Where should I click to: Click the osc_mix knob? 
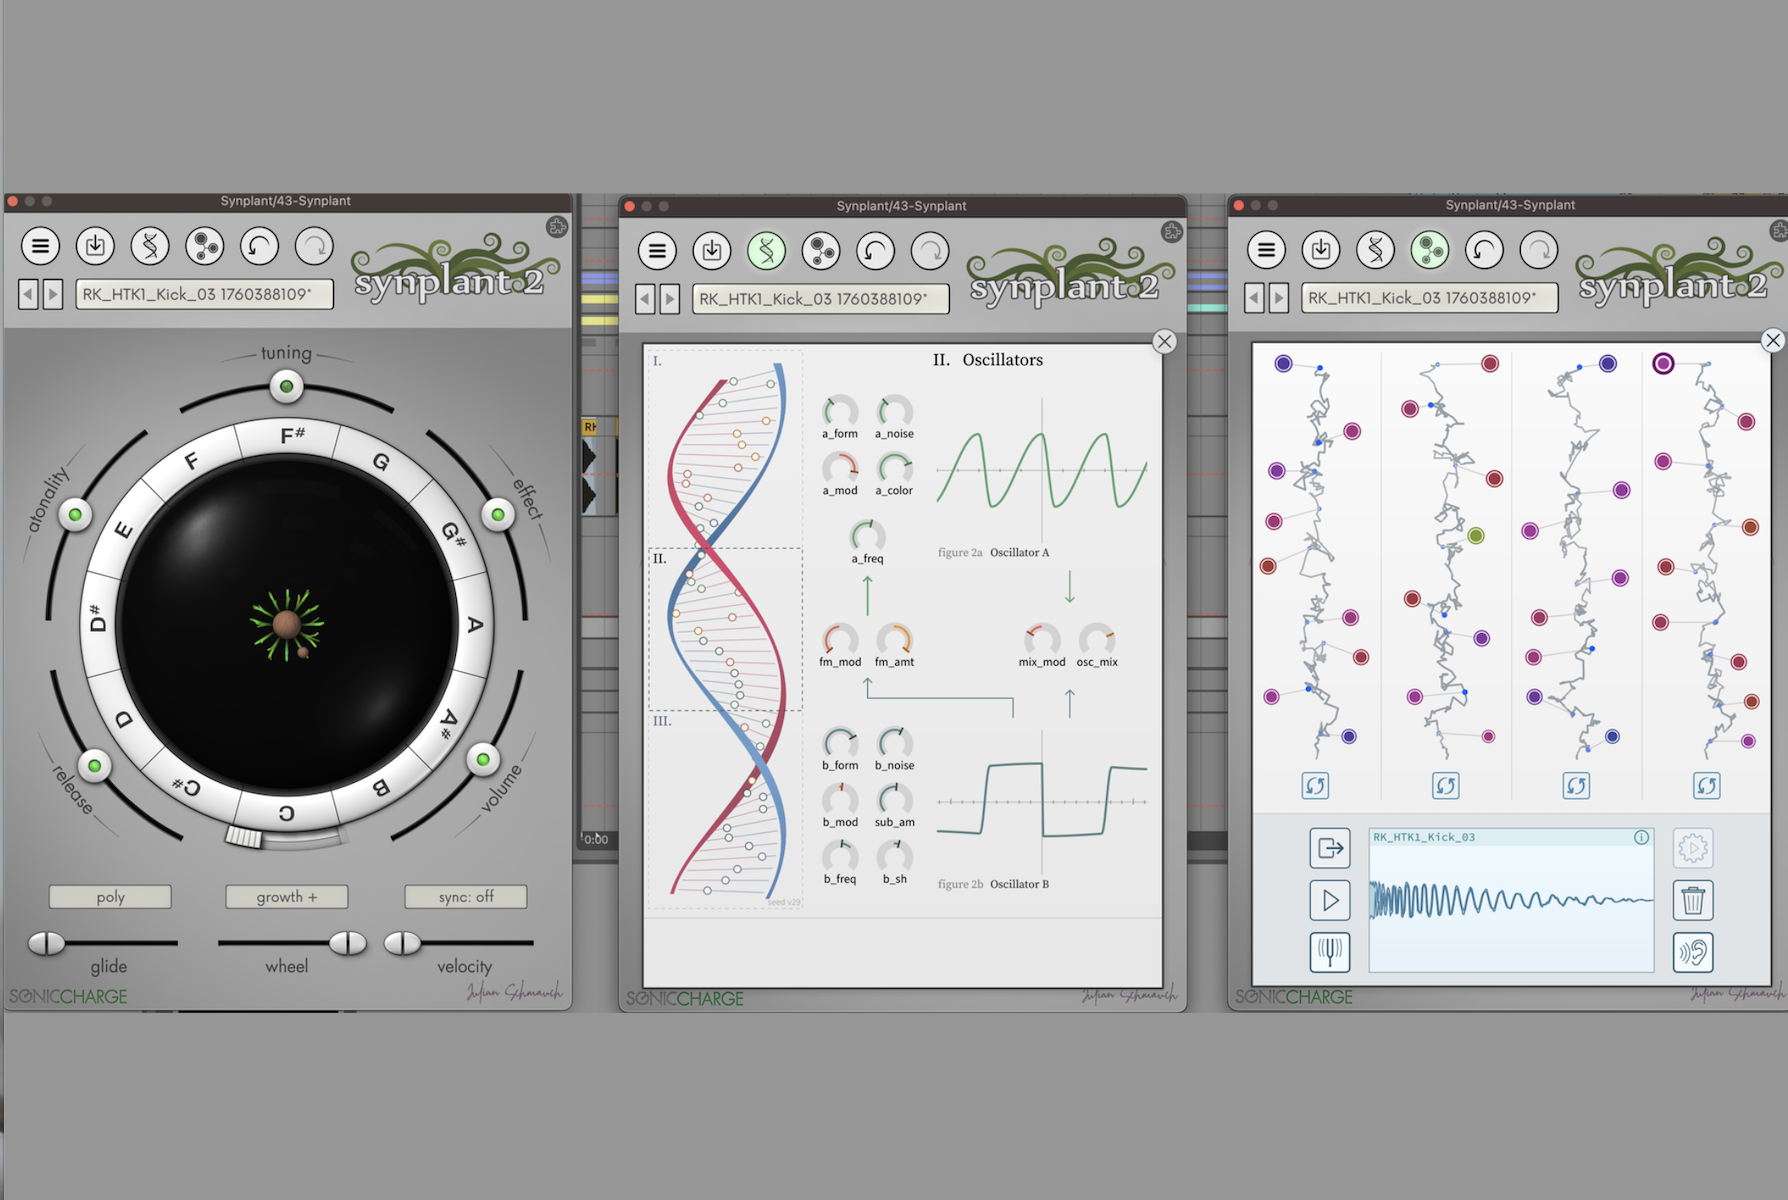pyautogui.click(x=1097, y=639)
